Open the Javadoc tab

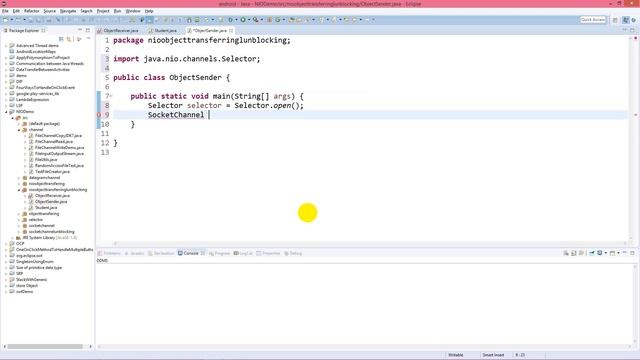(134, 253)
